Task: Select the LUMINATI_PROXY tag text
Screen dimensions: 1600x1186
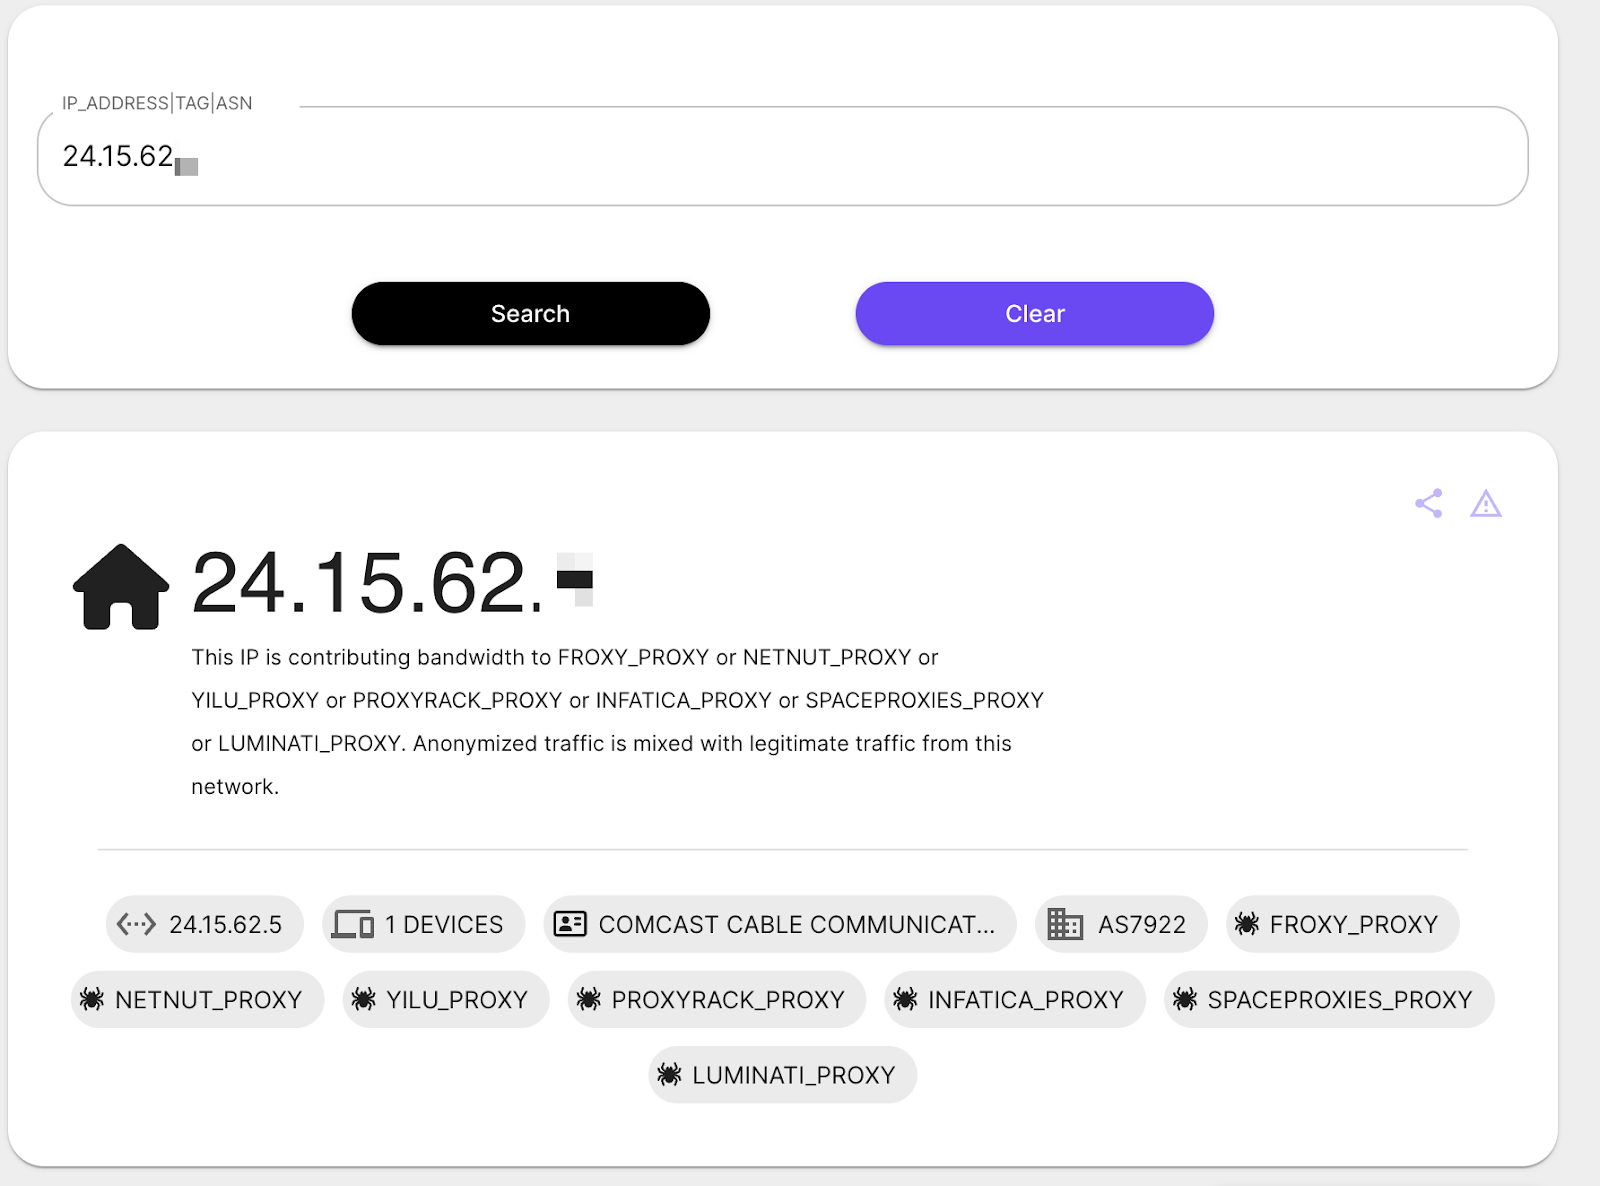Action: tap(794, 1076)
